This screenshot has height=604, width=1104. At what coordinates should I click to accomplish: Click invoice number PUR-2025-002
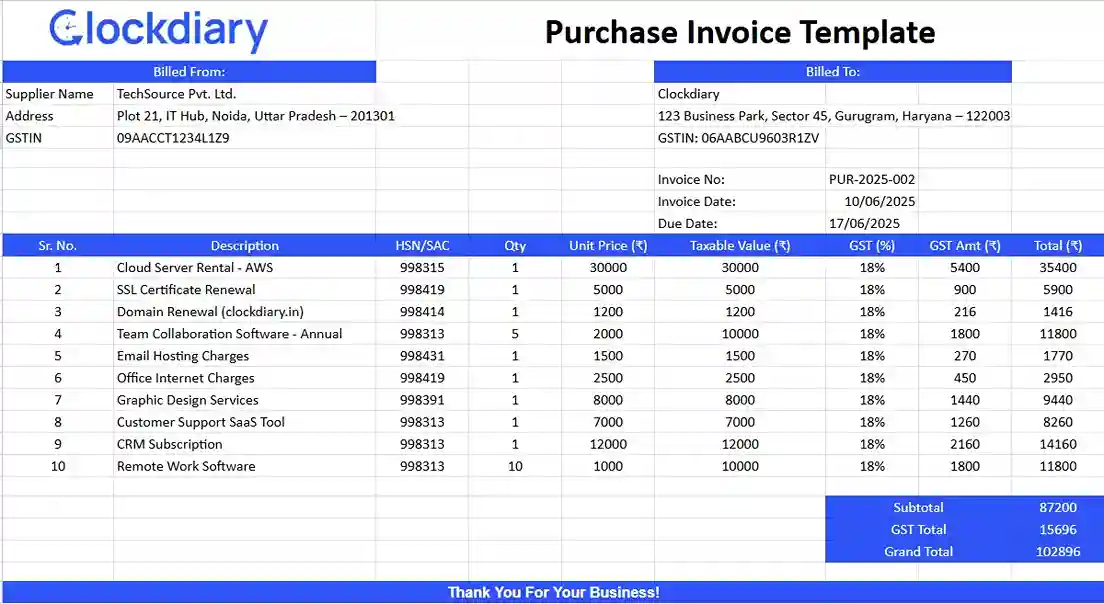(x=872, y=180)
